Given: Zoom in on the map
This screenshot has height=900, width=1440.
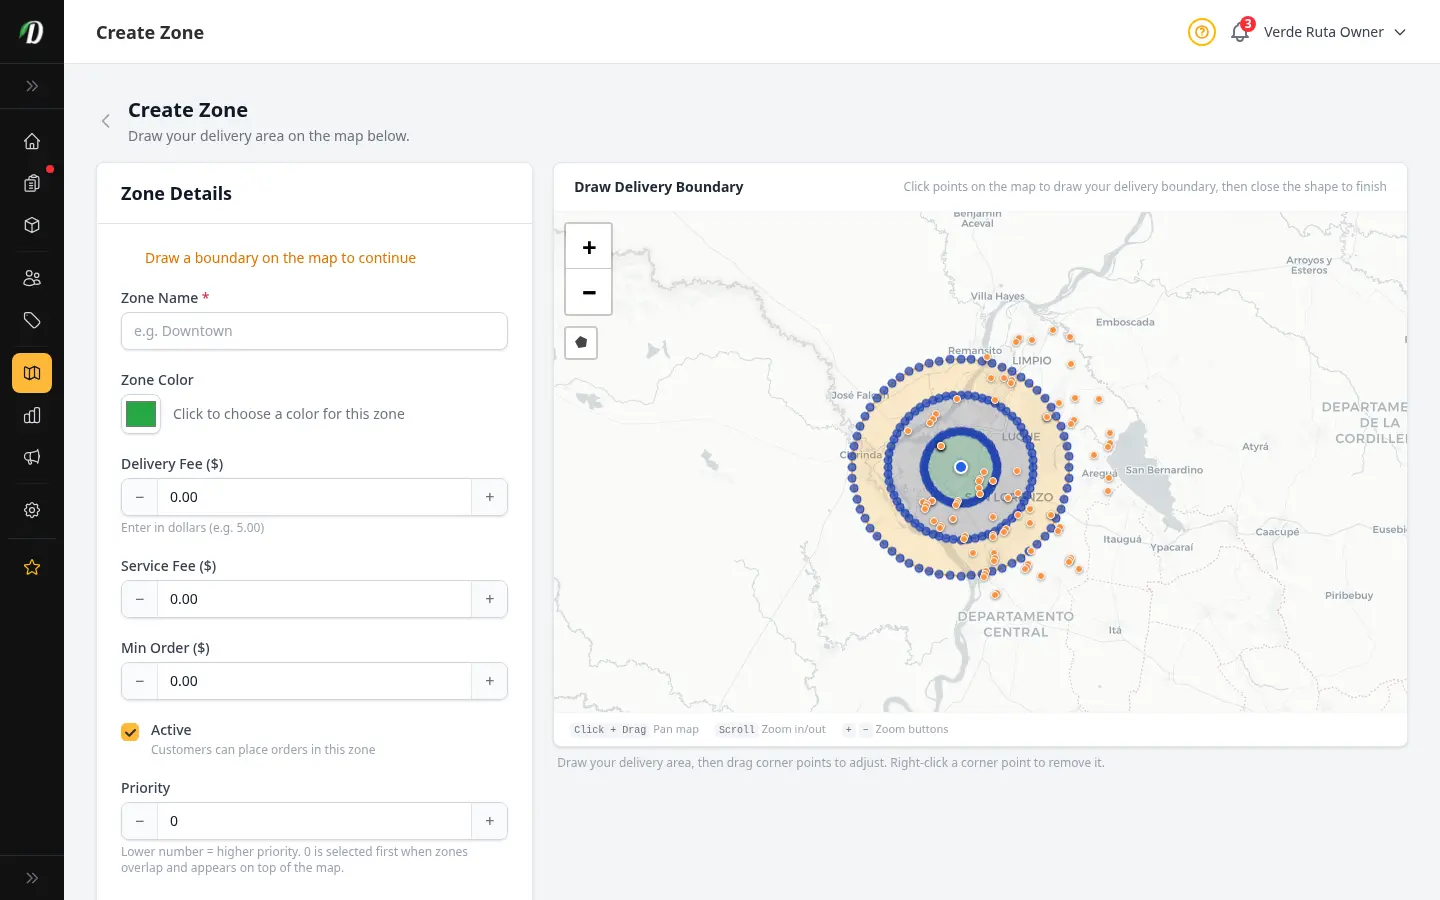Looking at the screenshot, I should [589, 247].
